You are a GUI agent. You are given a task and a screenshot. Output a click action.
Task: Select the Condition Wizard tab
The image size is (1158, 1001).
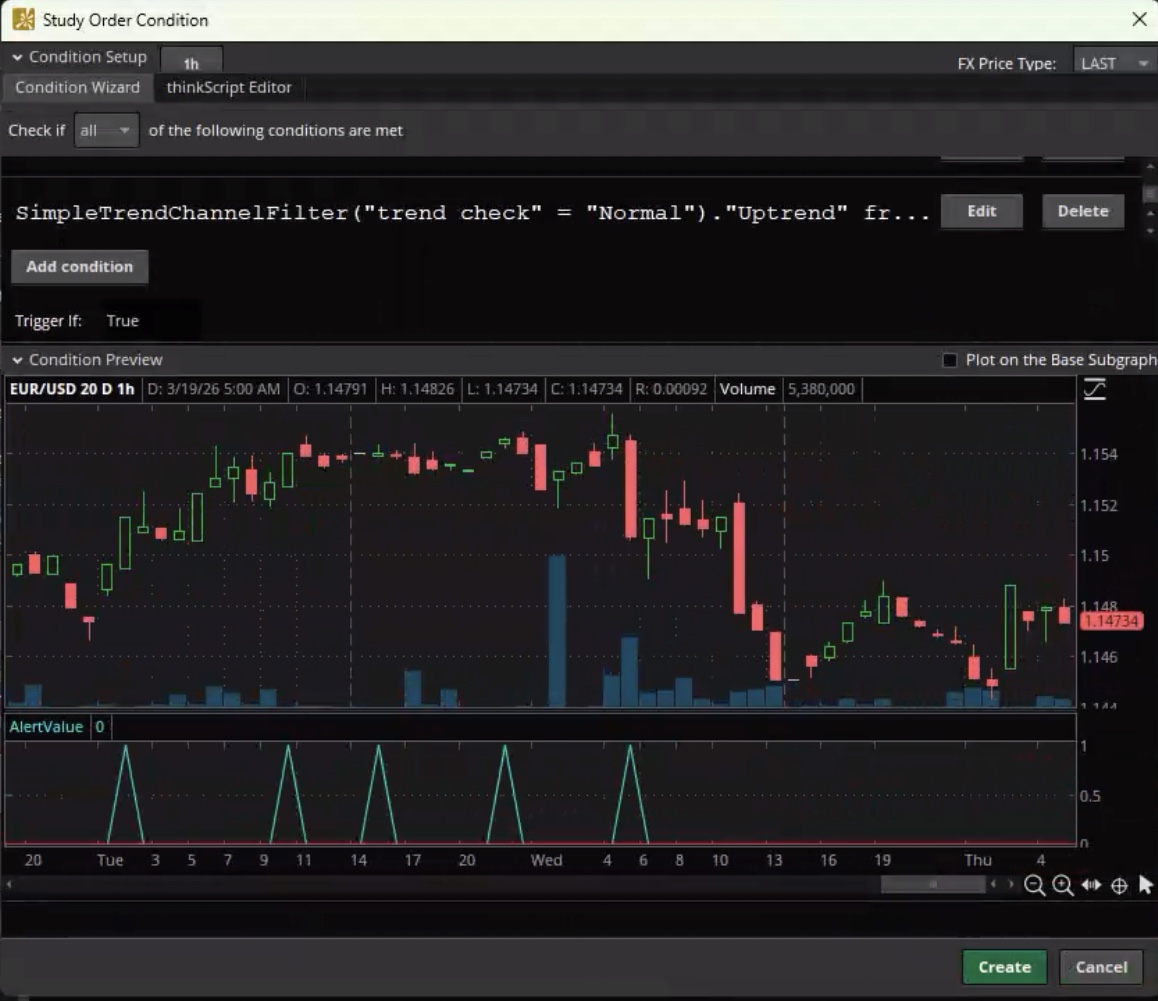pos(77,87)
